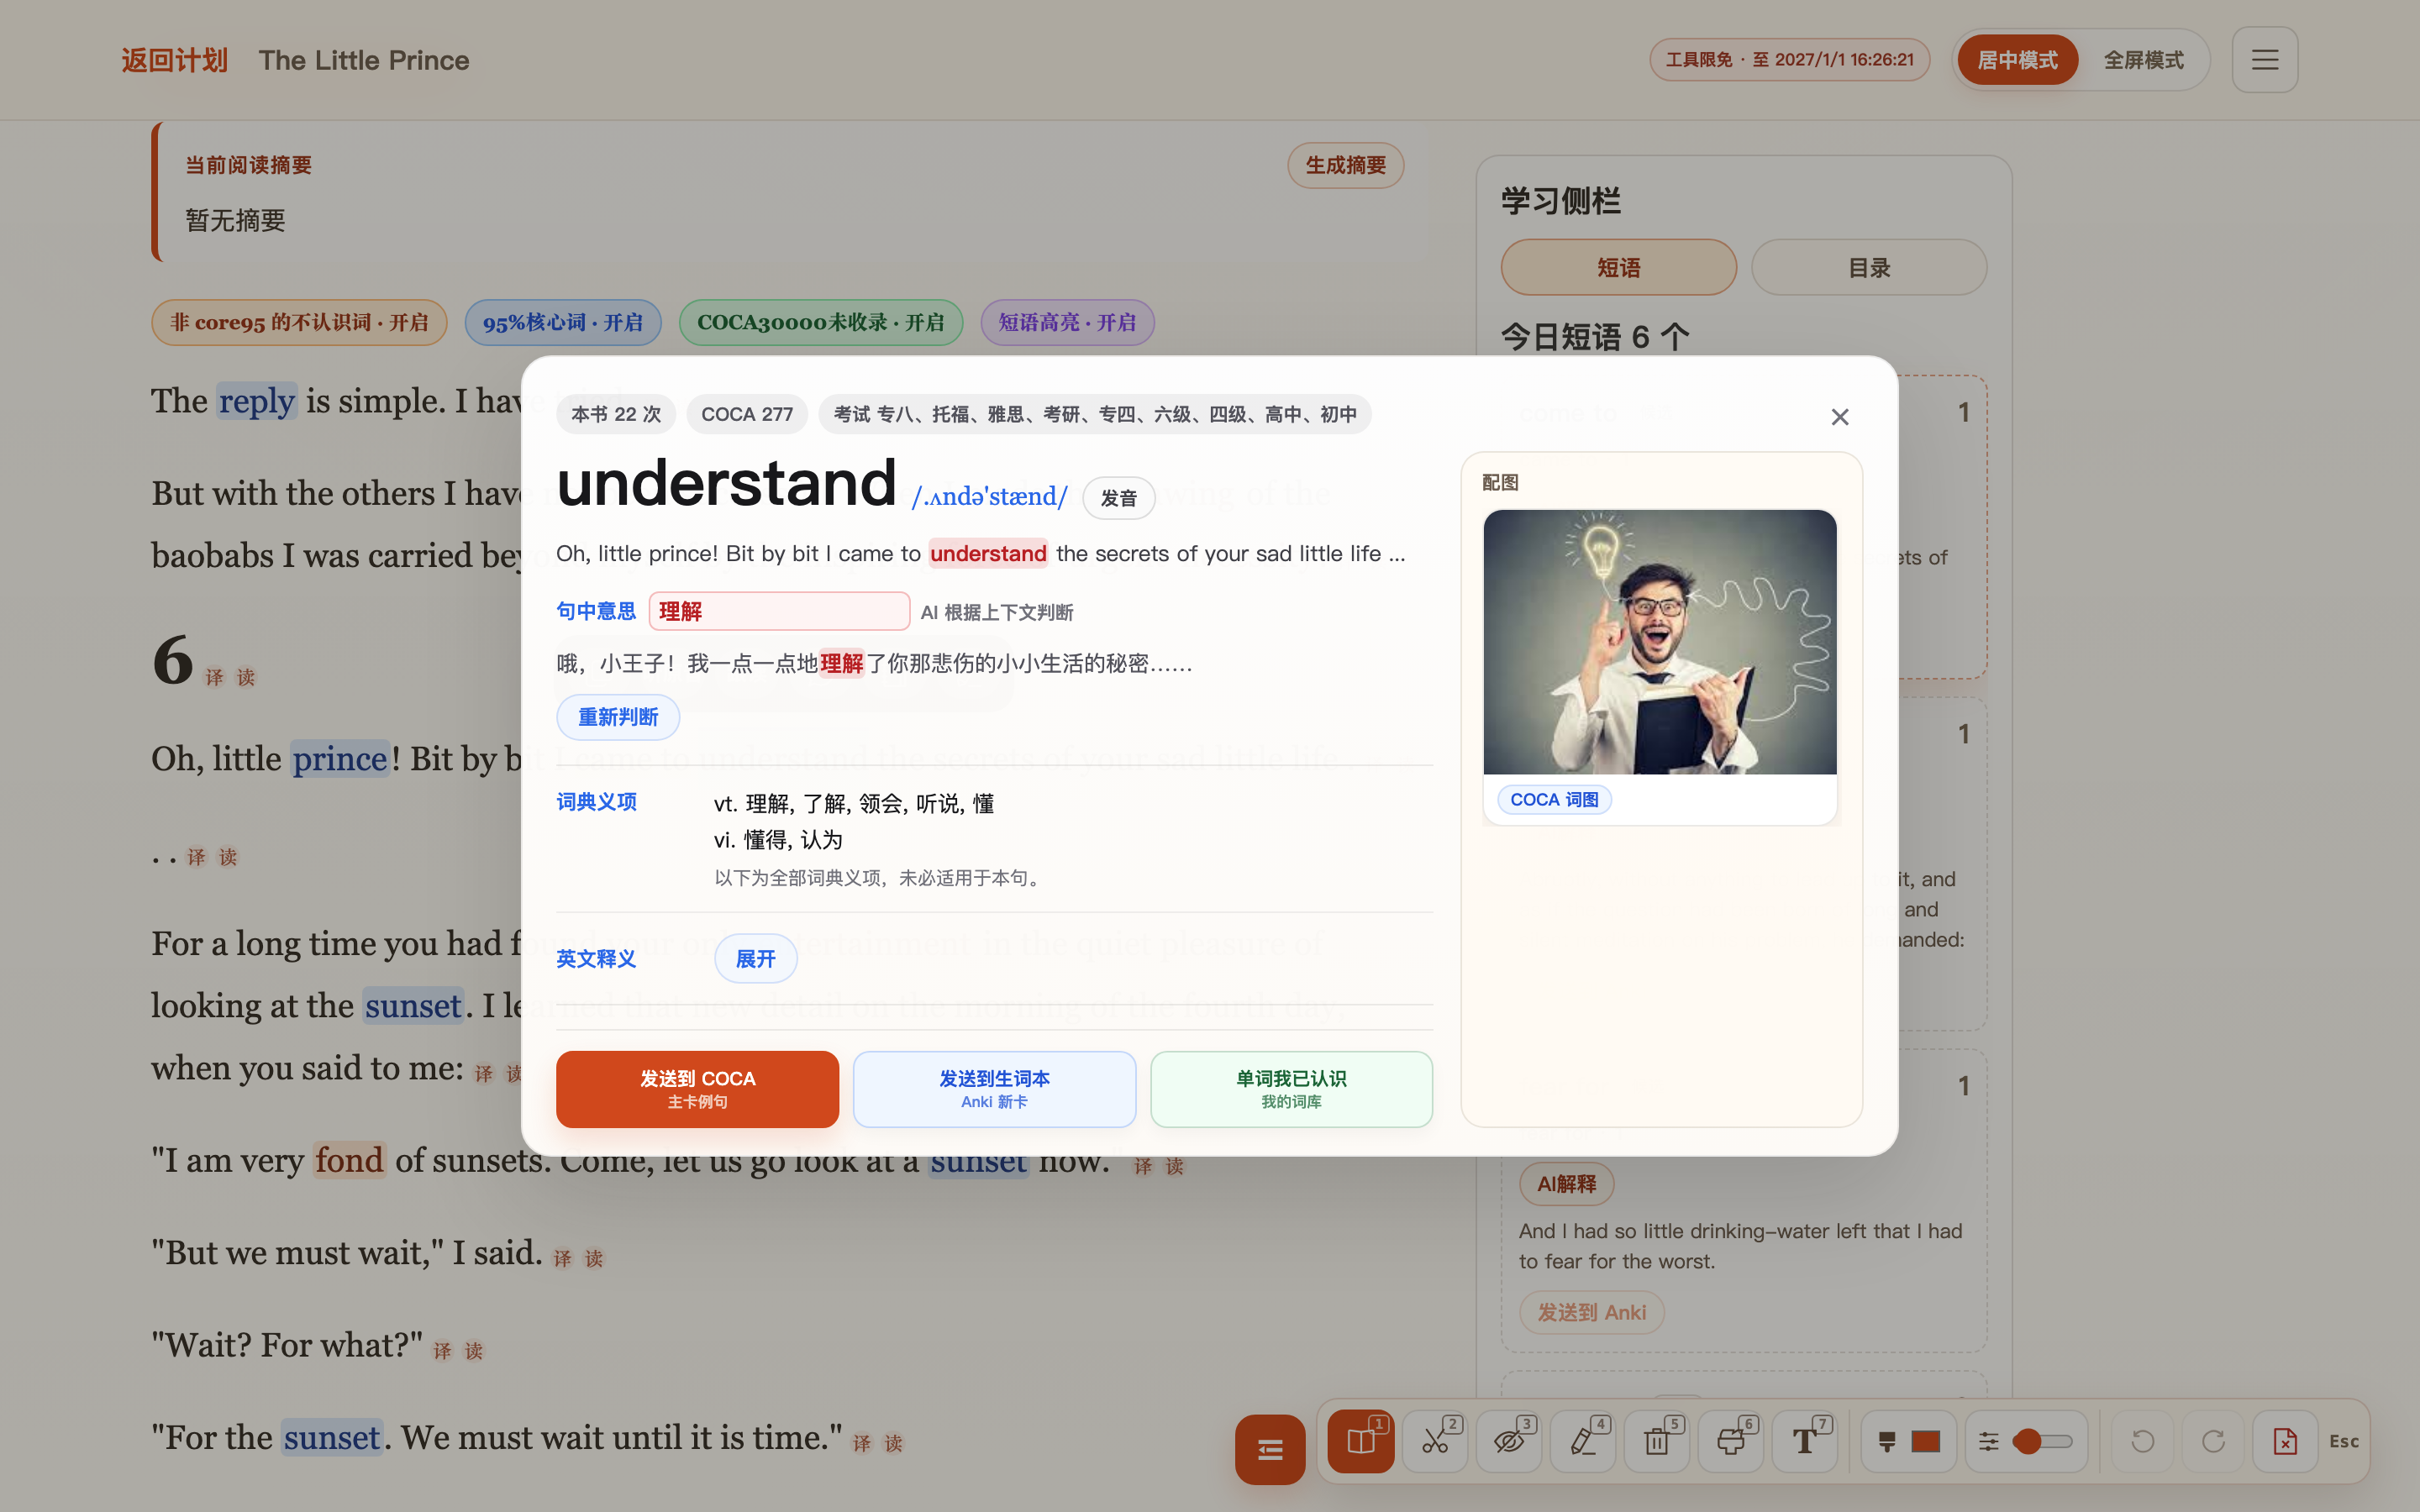Click 返回计划 to go back

[174, 60]
